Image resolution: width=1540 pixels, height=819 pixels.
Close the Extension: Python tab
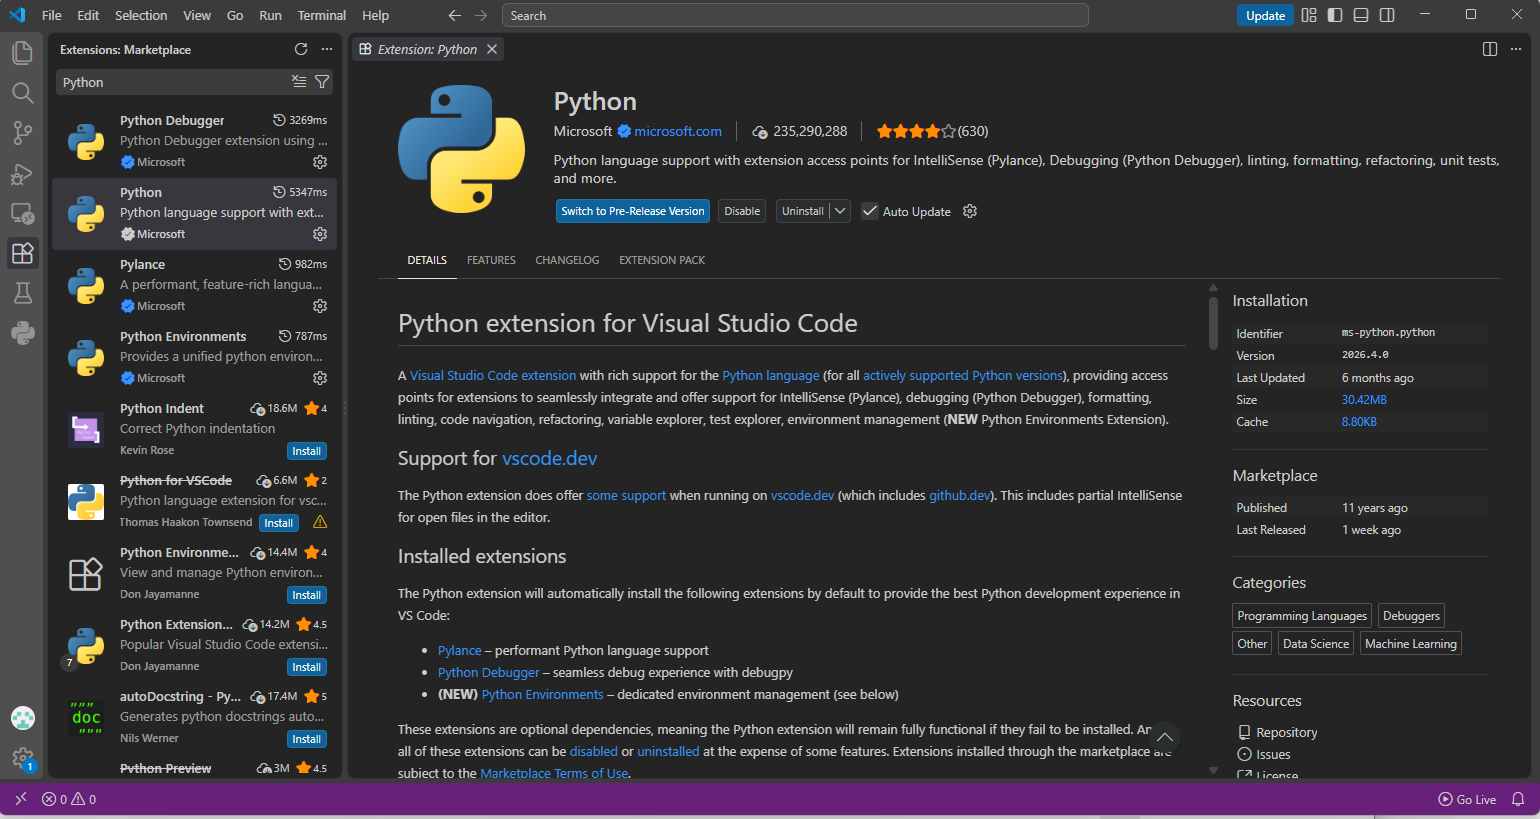(492, 49)
